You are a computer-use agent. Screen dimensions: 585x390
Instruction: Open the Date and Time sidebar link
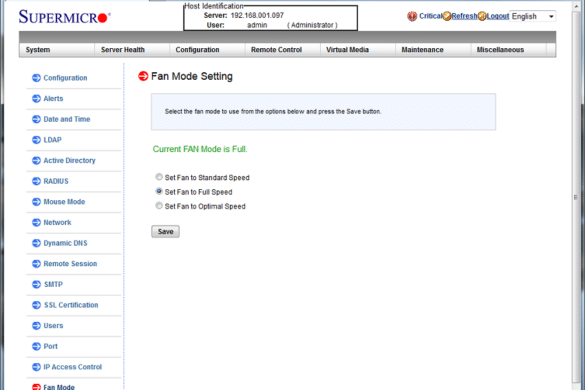tap(67, 119)
